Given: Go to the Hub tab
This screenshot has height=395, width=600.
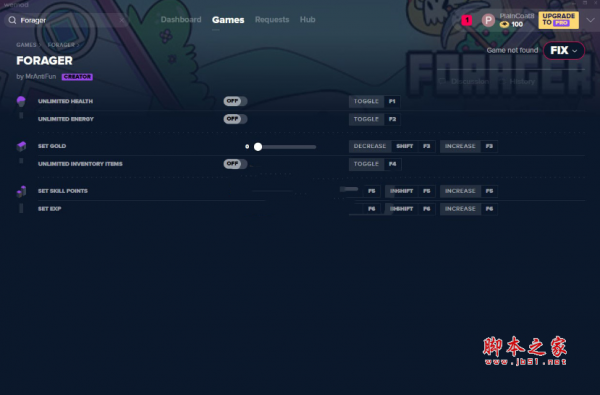Looking at the screenshot, I should (x=308, y=20).
